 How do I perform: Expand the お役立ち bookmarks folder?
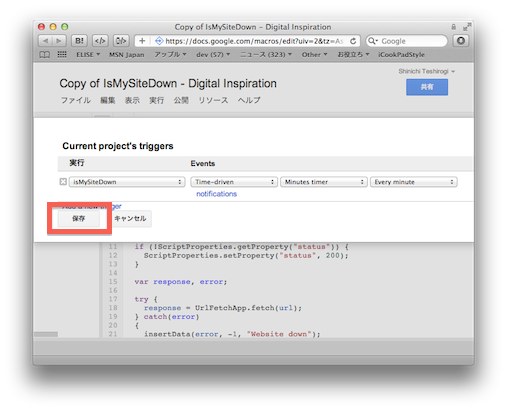point(353,54)
